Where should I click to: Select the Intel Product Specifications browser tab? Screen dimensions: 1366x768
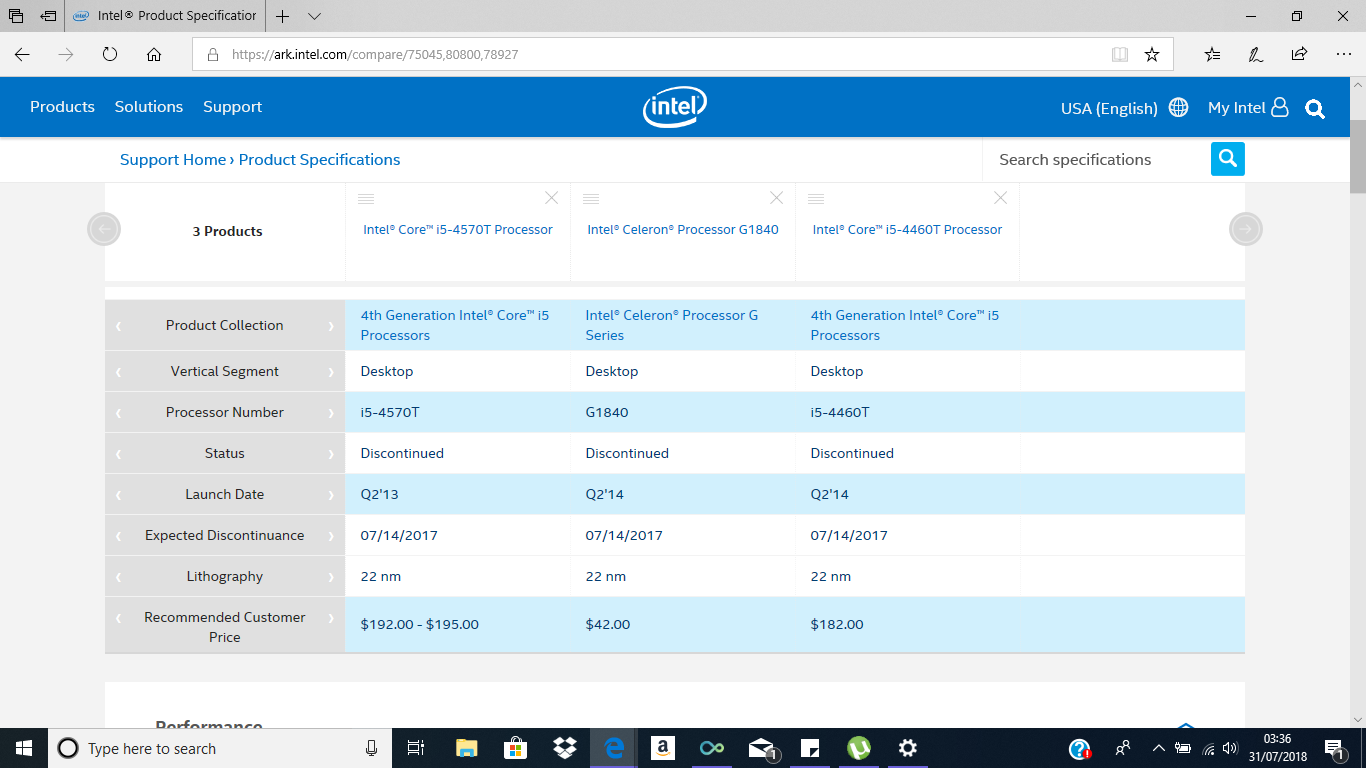pos(165,16)
